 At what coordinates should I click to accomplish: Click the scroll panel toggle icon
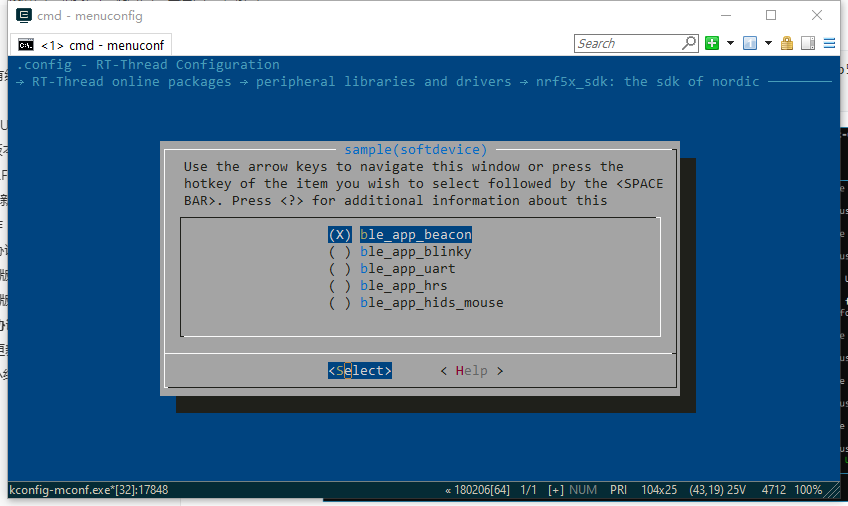808,43
